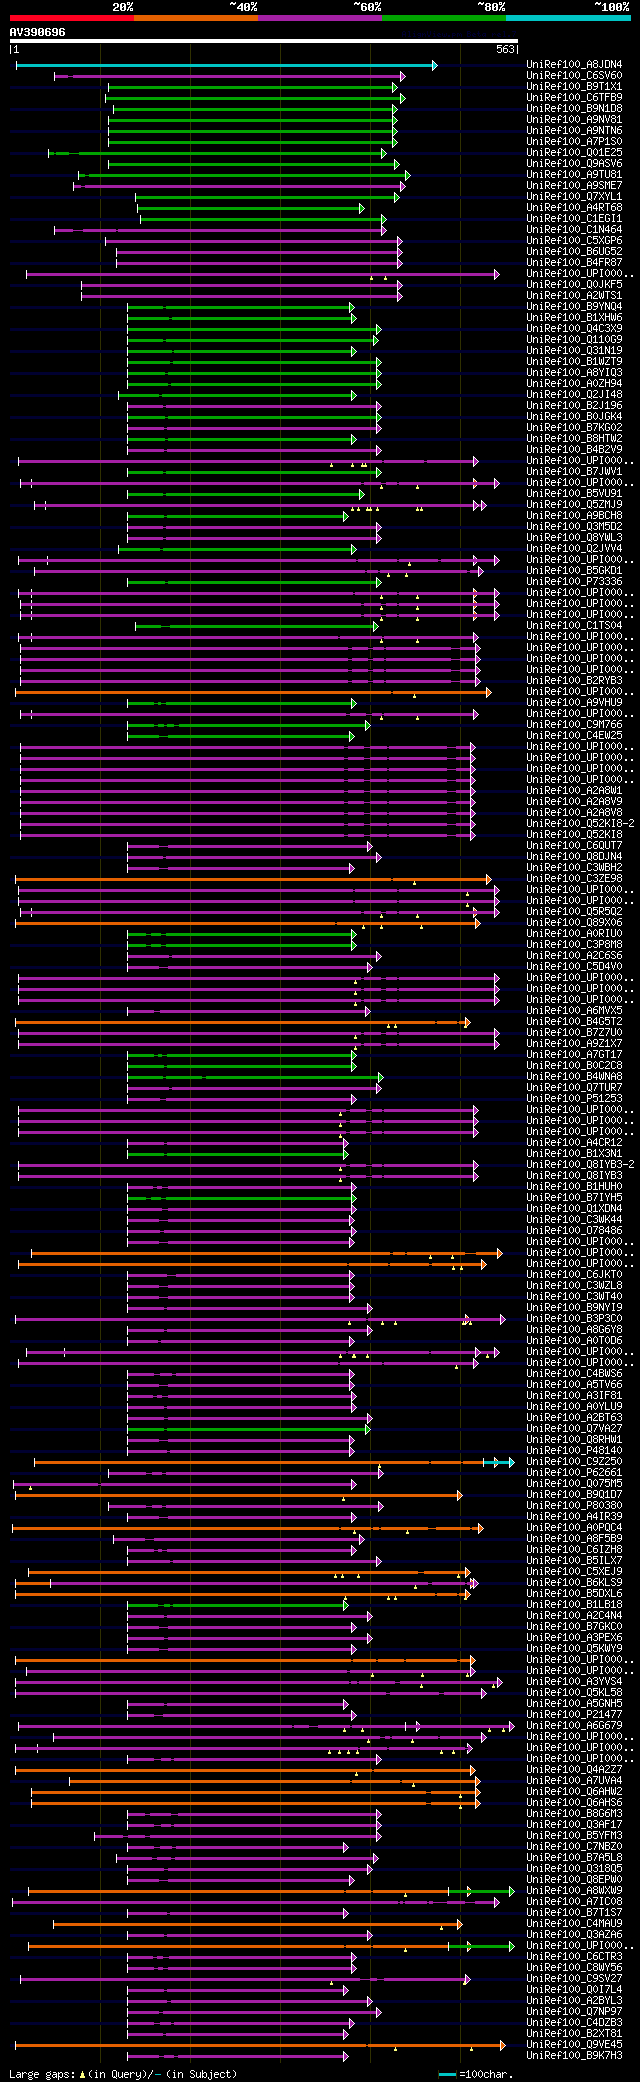Viewport: 640px width, 2082px height.
Task: Click the orange bar for UniRef100_A0PQC4
Action: 247,1528
